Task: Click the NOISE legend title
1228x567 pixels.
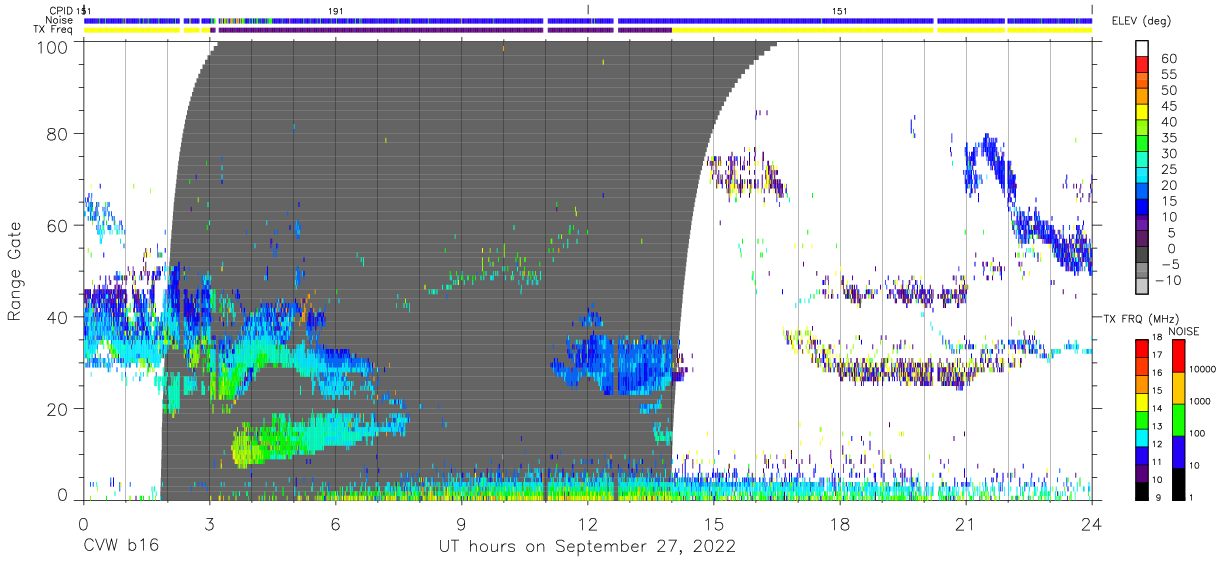Action: click(1184, 330)
